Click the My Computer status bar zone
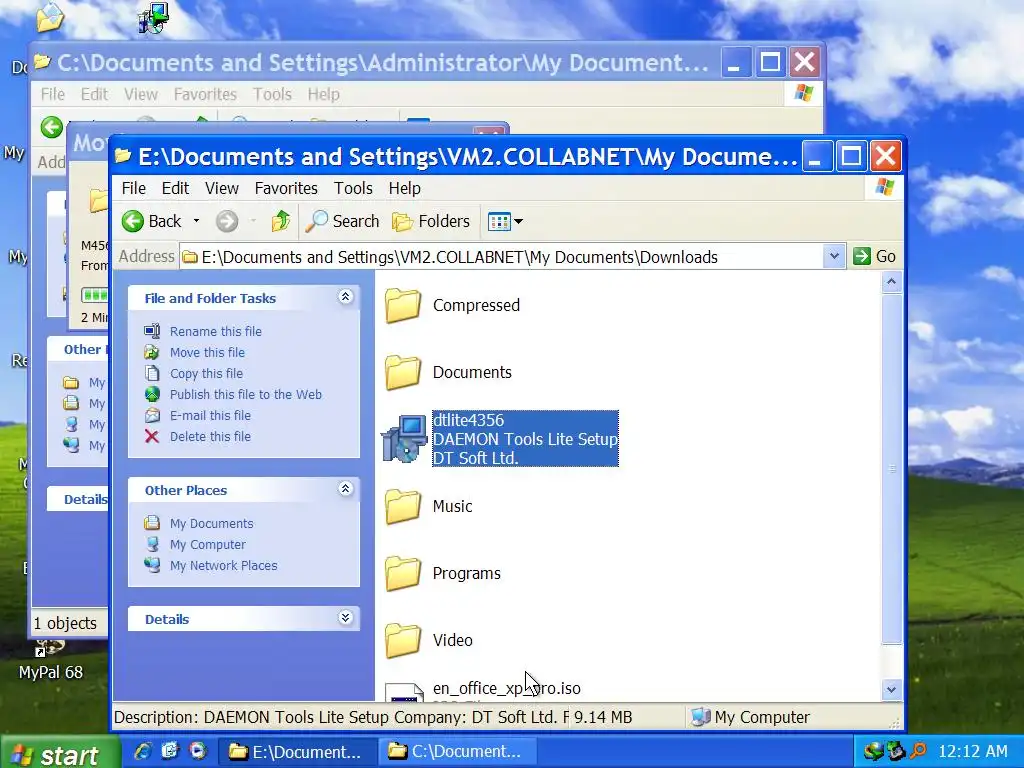 (751, 717)
